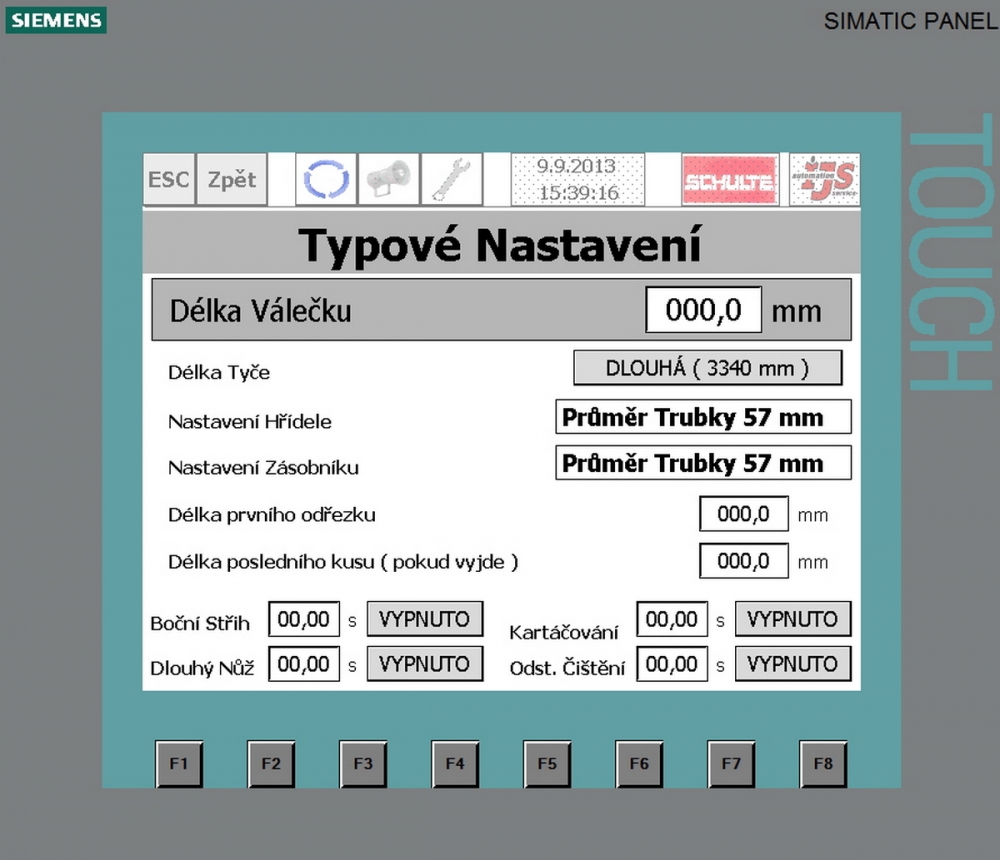Change Délka Tyče DLOUHÁ (3340 mm) selection
The height and width of the screenshot is (860, 1000).
[707, 368]
